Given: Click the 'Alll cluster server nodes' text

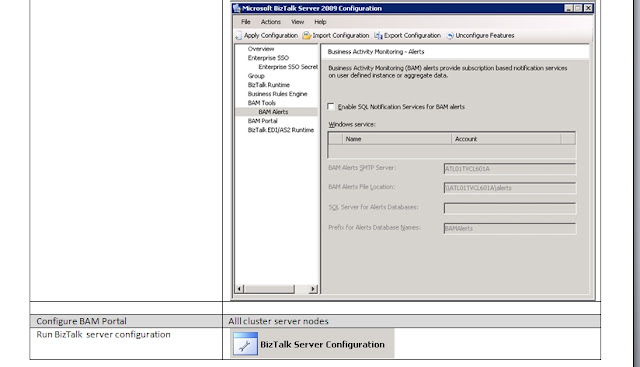Looking at the screenshot, I should [278, 321].
